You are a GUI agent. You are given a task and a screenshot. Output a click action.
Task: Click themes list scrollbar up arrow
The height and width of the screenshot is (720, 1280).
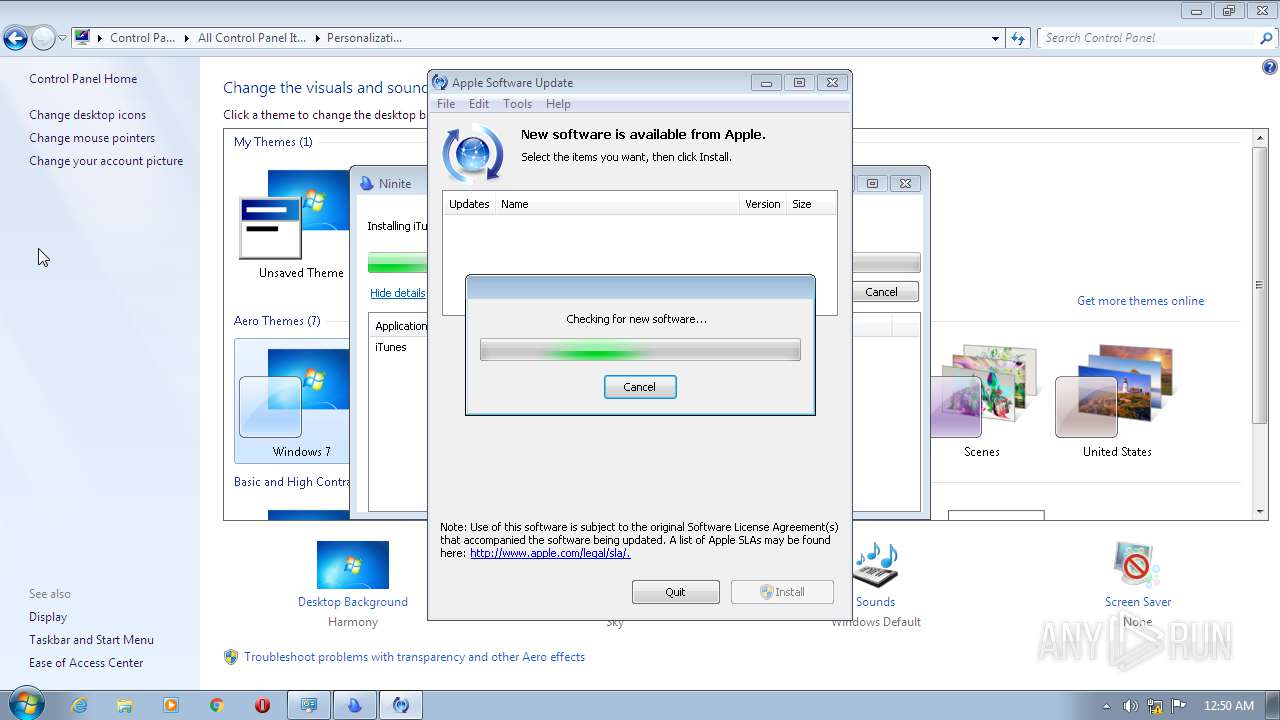tap(1260, 137)
